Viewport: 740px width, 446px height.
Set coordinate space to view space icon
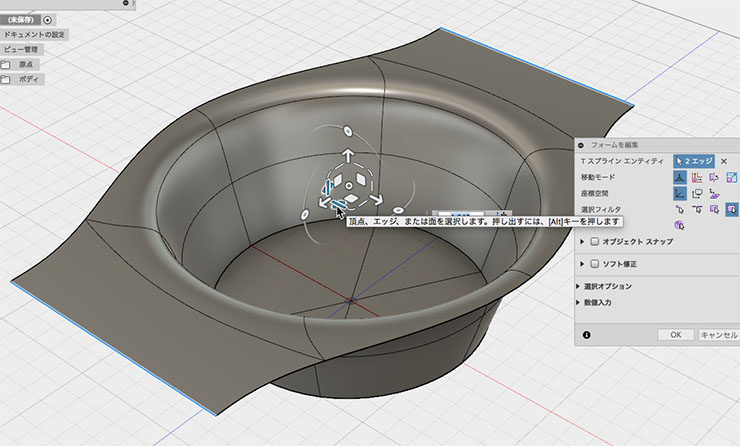point(697,194)
